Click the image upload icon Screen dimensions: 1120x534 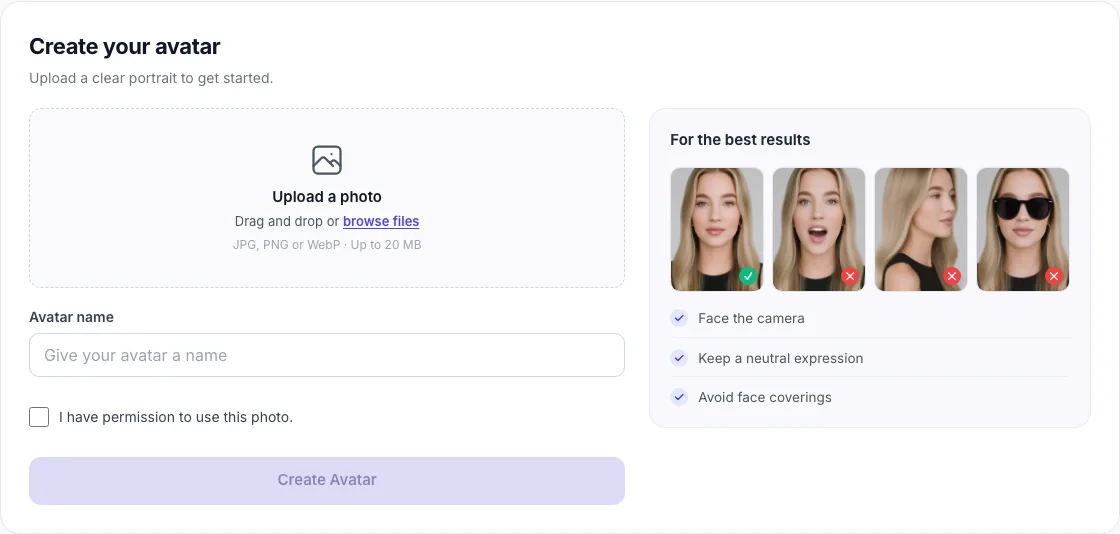326,160
